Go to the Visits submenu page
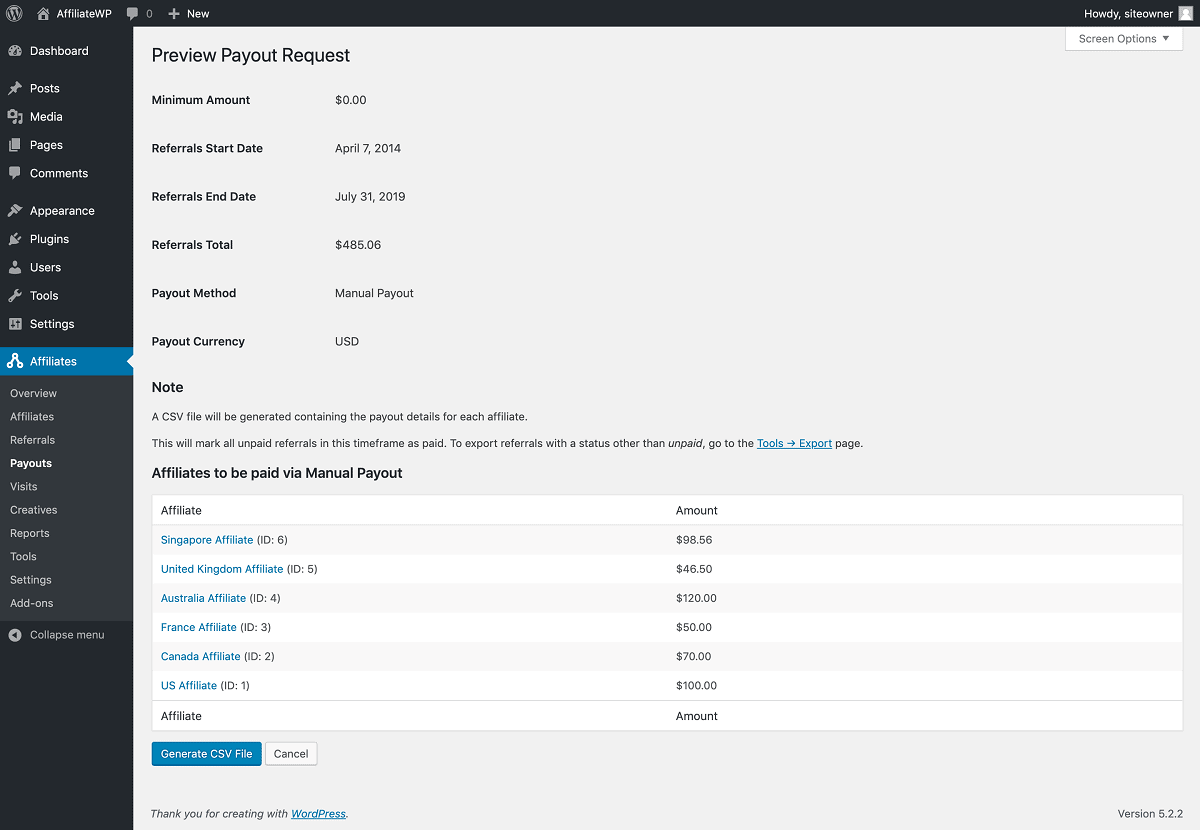Viewport: 1200px width, 830px height. (24, 487)
